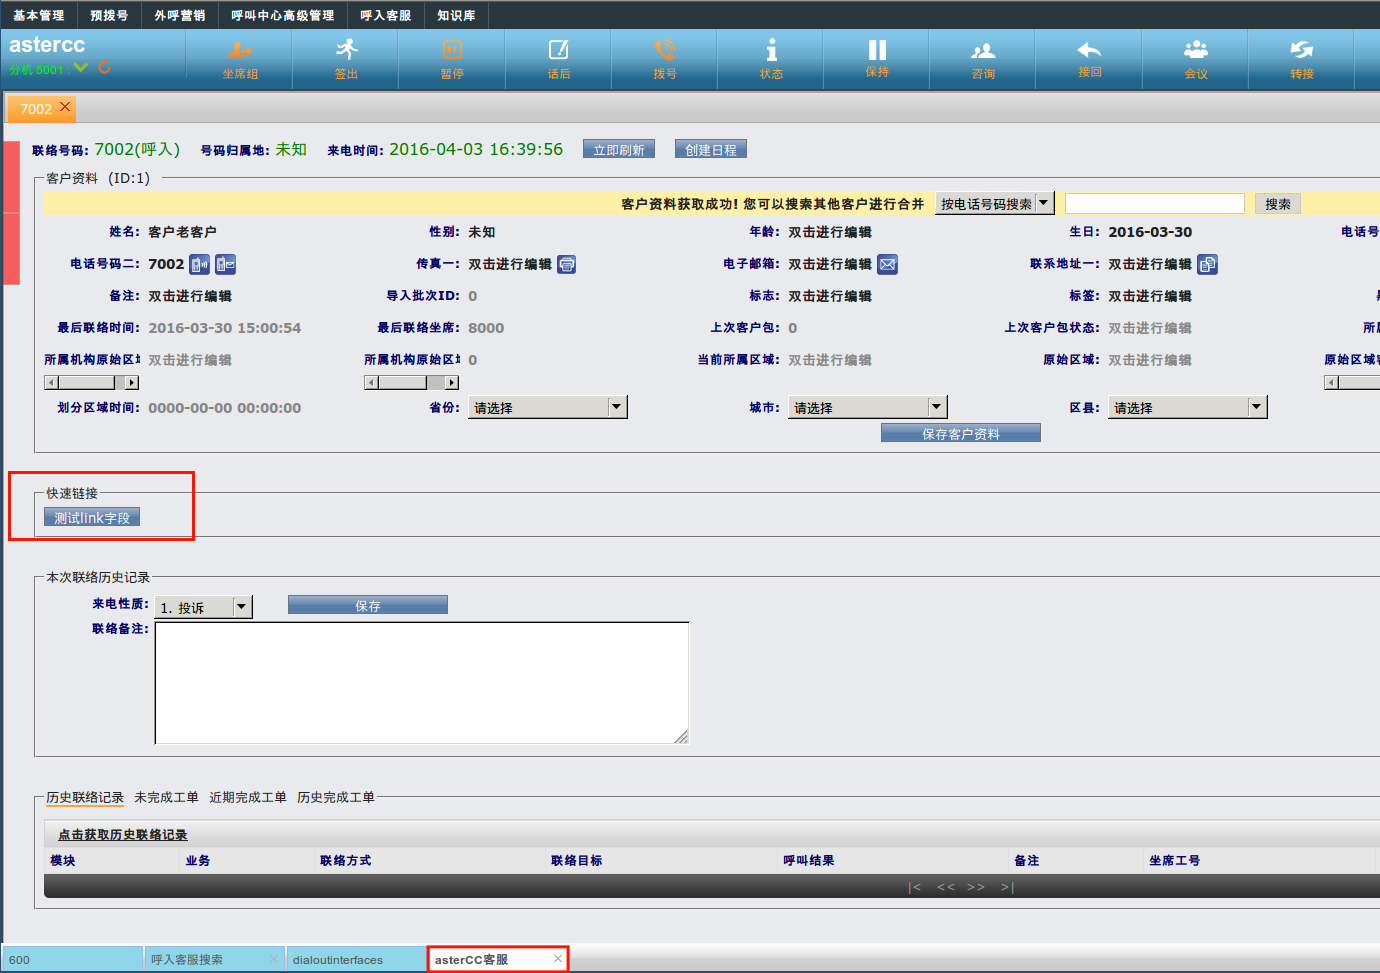The image size is (1380, 973).
Task: Open the 外呼营销 top menu
Action: coord(180,15)
